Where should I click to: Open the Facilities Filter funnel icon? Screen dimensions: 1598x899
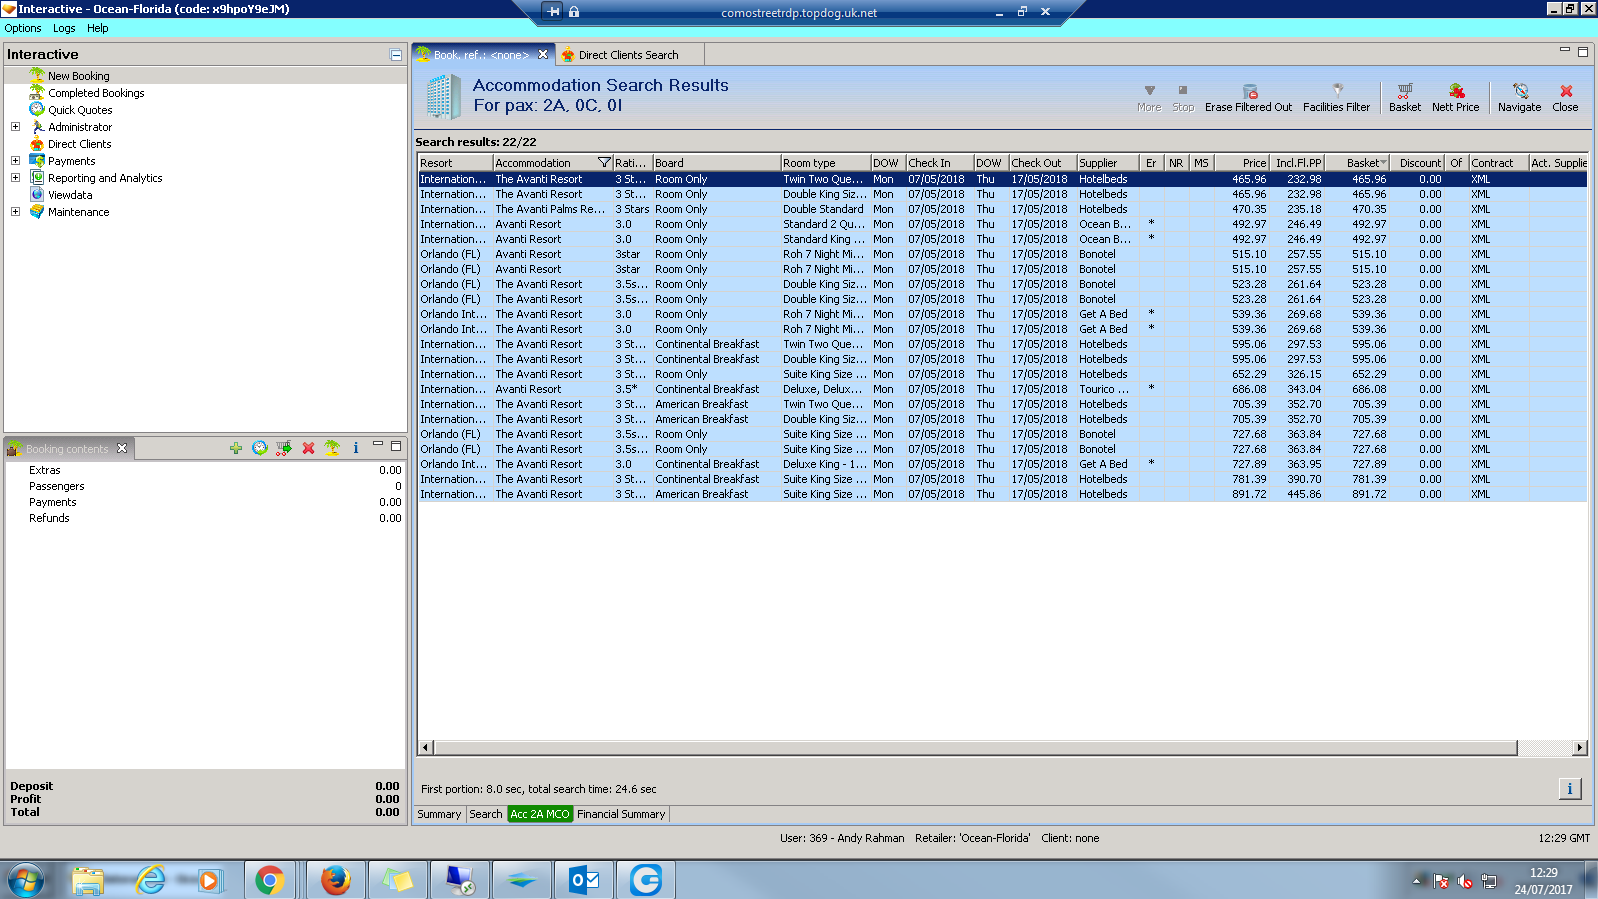[1337, 90]
